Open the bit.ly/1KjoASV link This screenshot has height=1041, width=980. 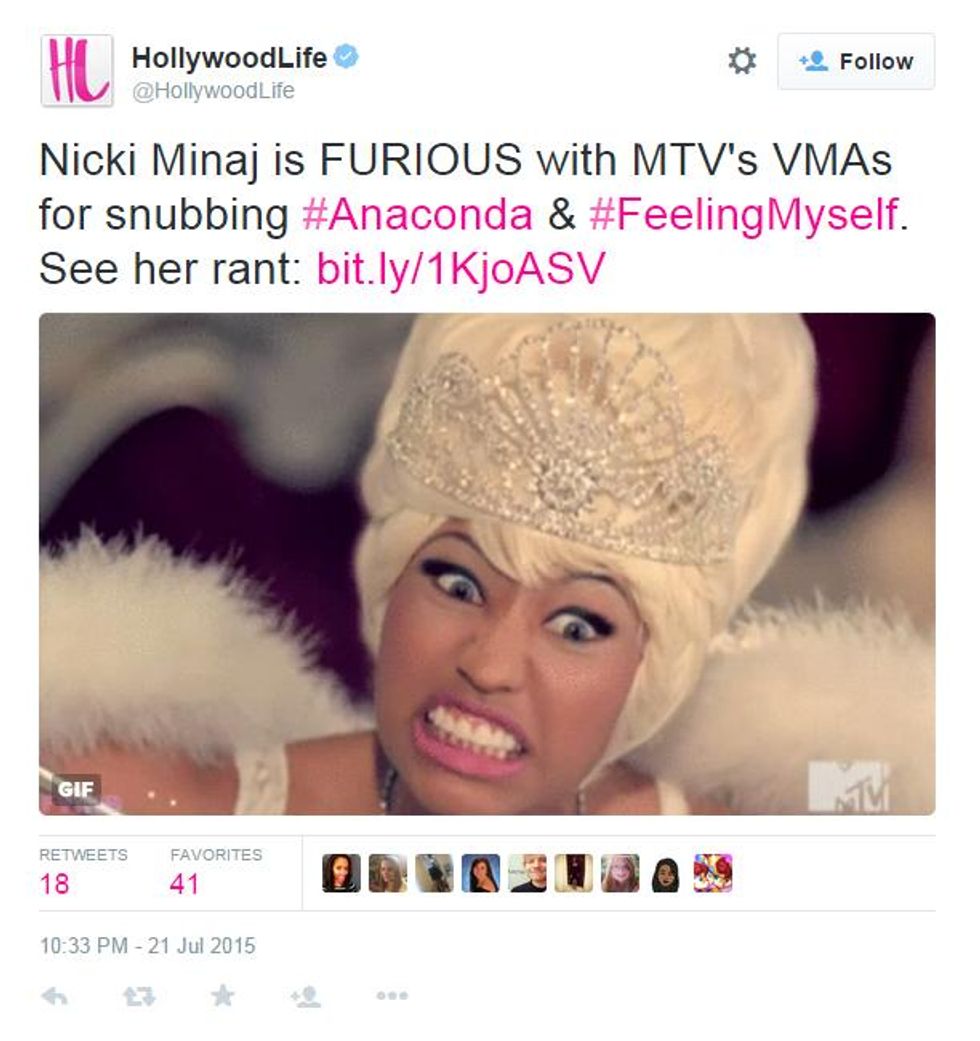pyautogui.click(x=461, y=270)
